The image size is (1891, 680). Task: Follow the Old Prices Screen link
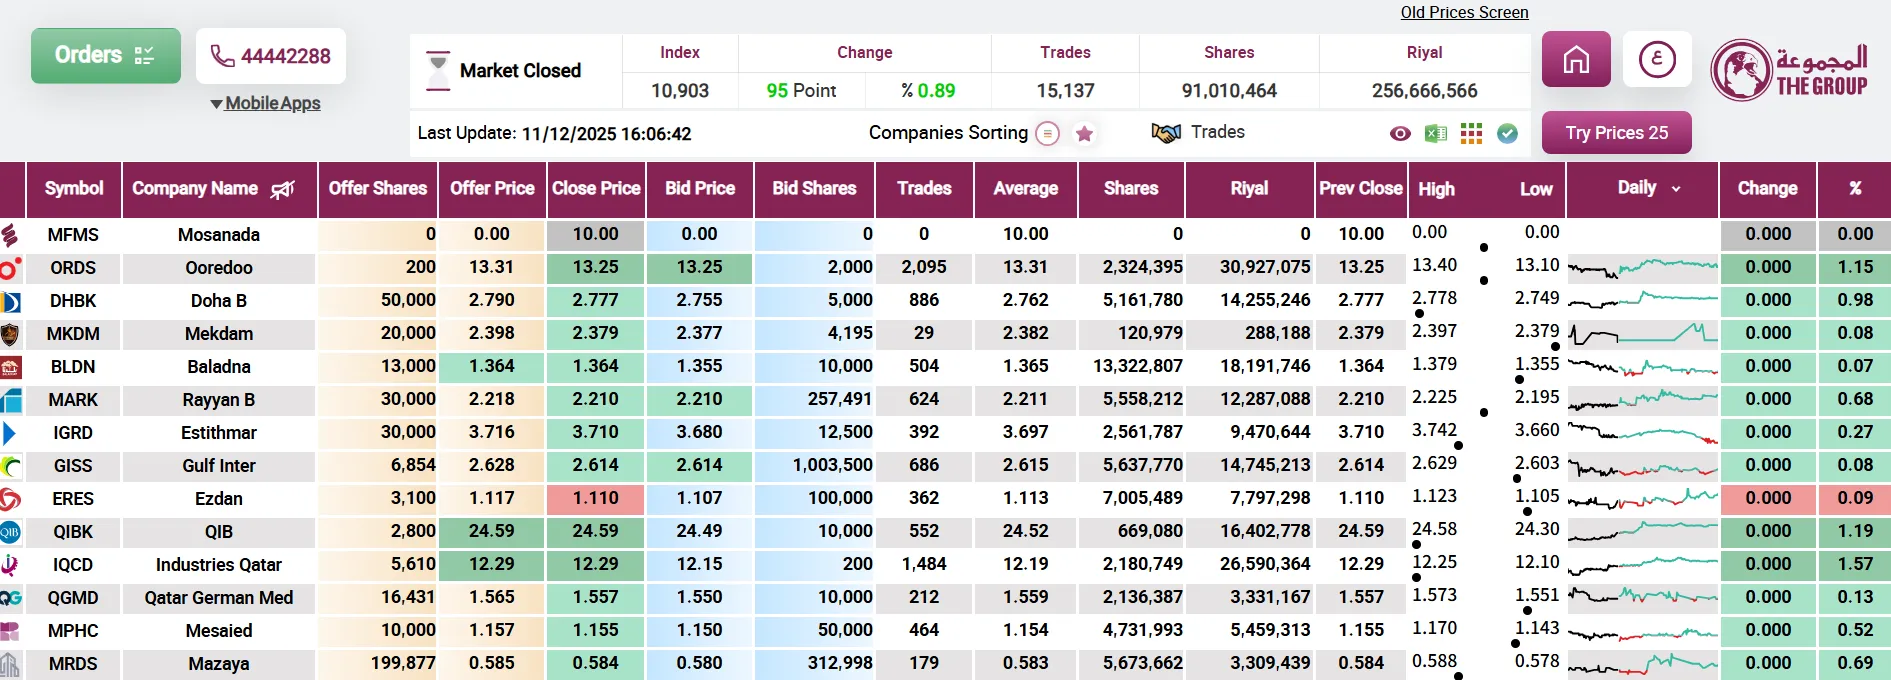click(1464, 12)
